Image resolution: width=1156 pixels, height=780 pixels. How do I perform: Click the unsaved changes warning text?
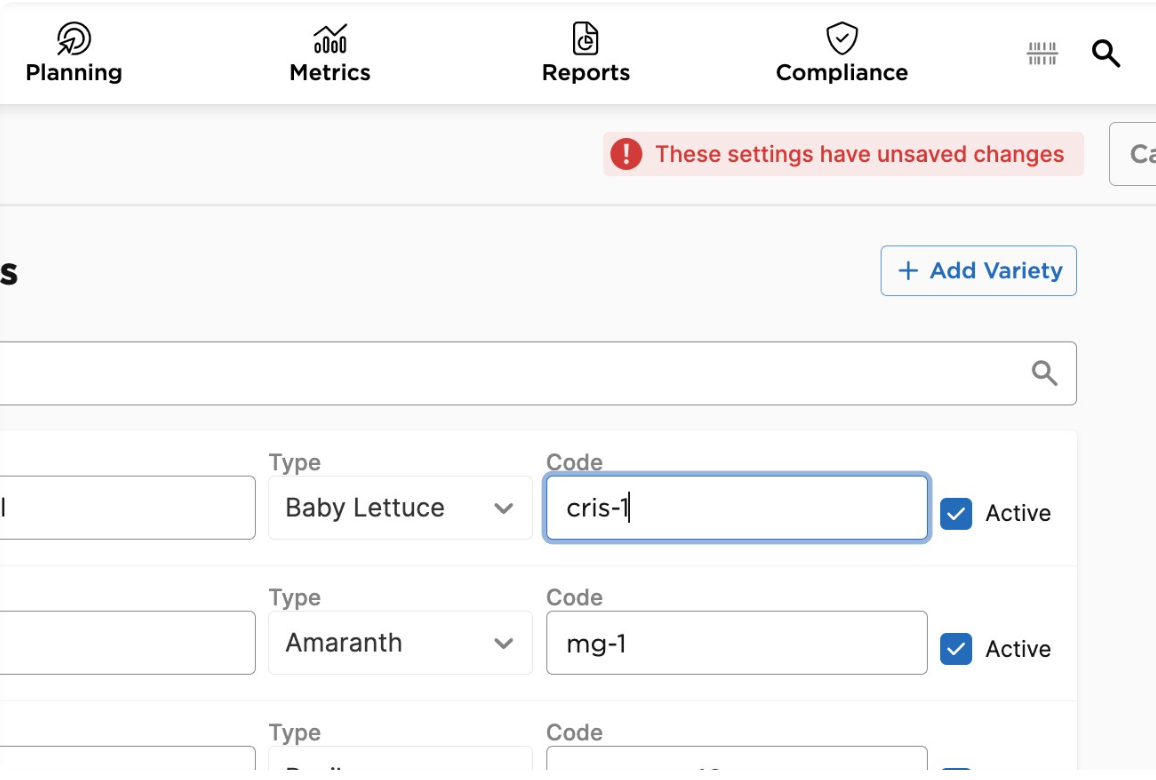(x=860, y=154)
